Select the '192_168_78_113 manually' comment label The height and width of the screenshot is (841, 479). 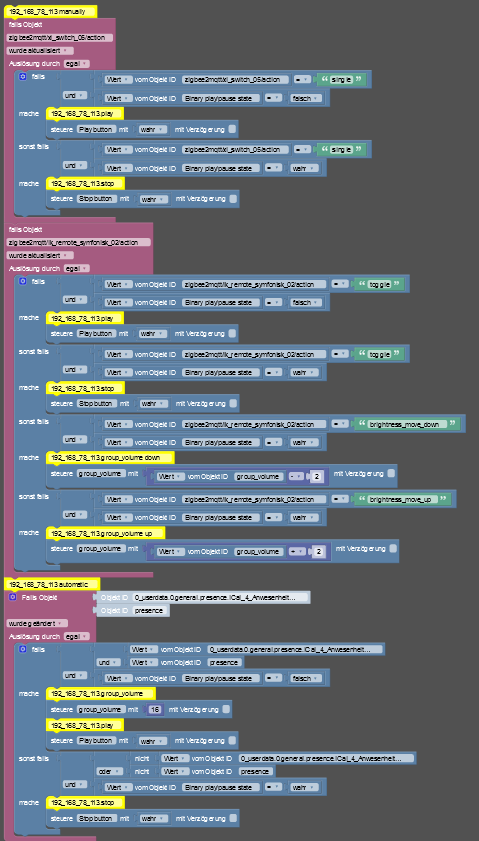50,11
